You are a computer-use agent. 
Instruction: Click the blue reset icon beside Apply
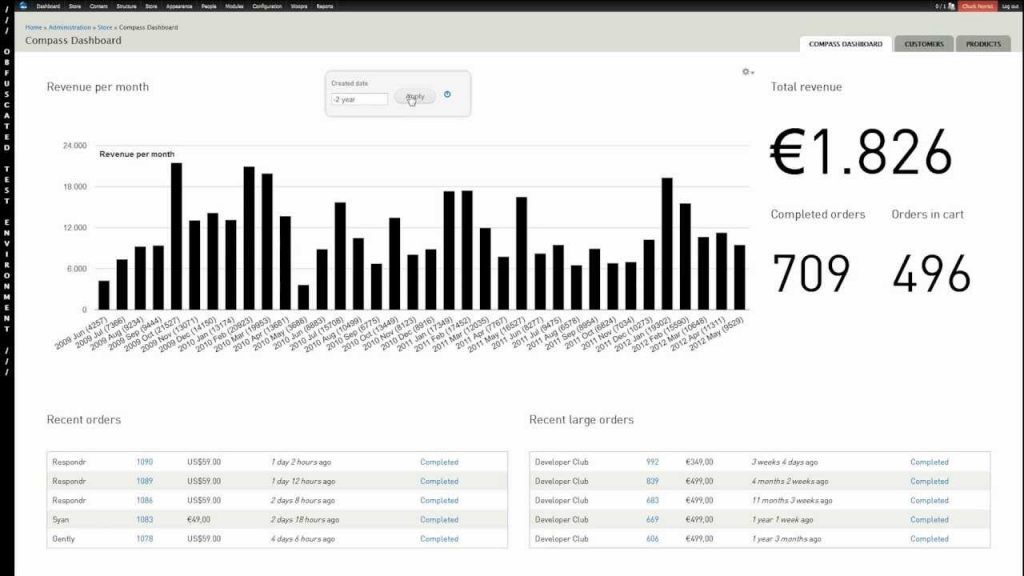pos(447,95)
